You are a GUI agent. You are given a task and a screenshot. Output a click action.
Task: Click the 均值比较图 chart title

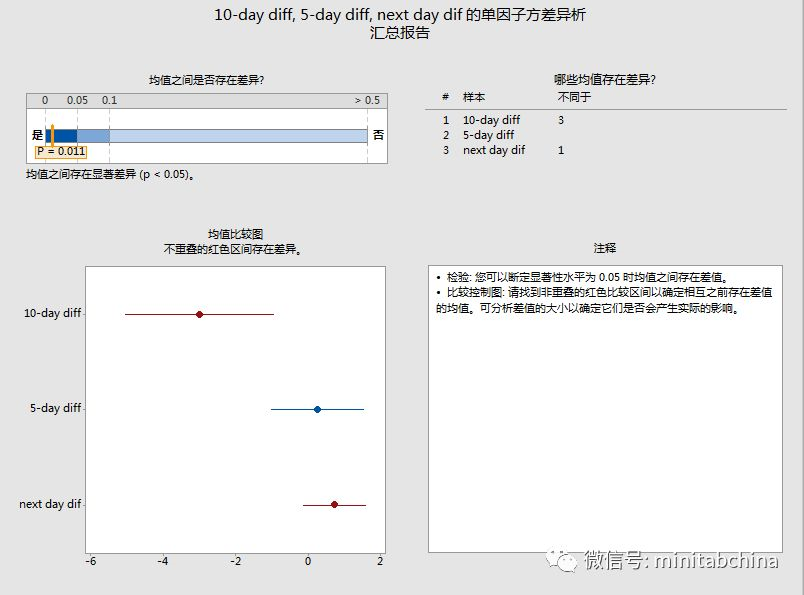[x=235, y=234]
